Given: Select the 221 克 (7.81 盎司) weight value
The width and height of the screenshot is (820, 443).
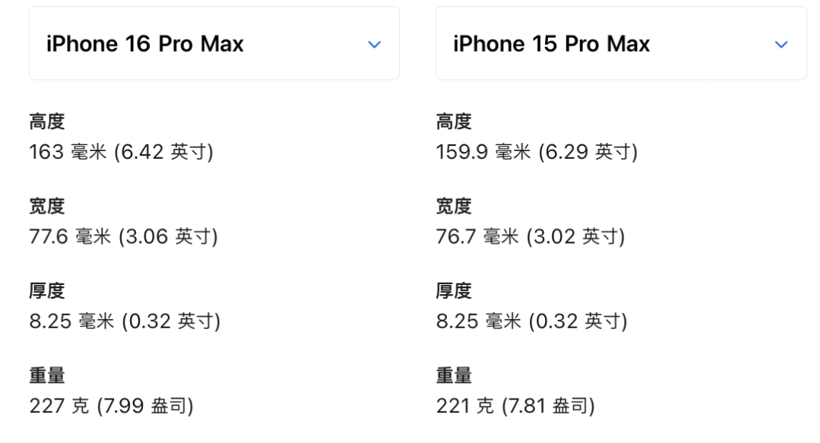Looking at the screenshot, I should click(516, 406).
